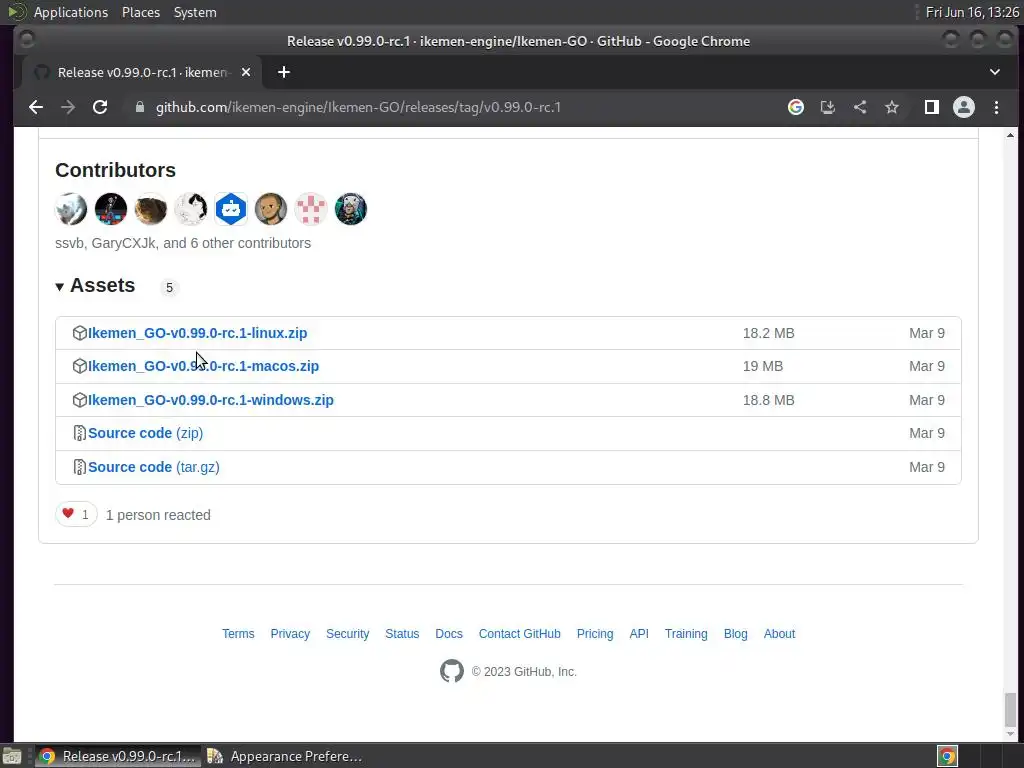Open fourth contributor's white cat avatar
1024x768 pixels.
tap(191, 209)
